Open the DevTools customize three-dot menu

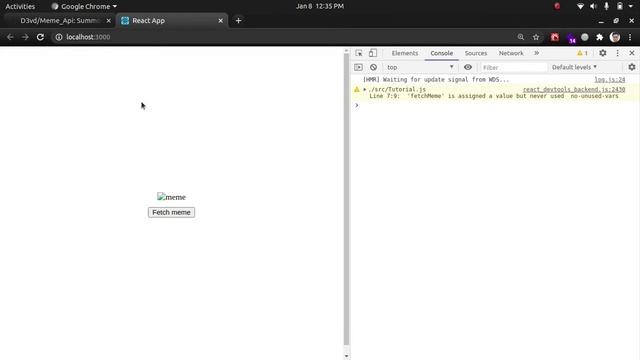pyautogui.click(x=617, y=53)
